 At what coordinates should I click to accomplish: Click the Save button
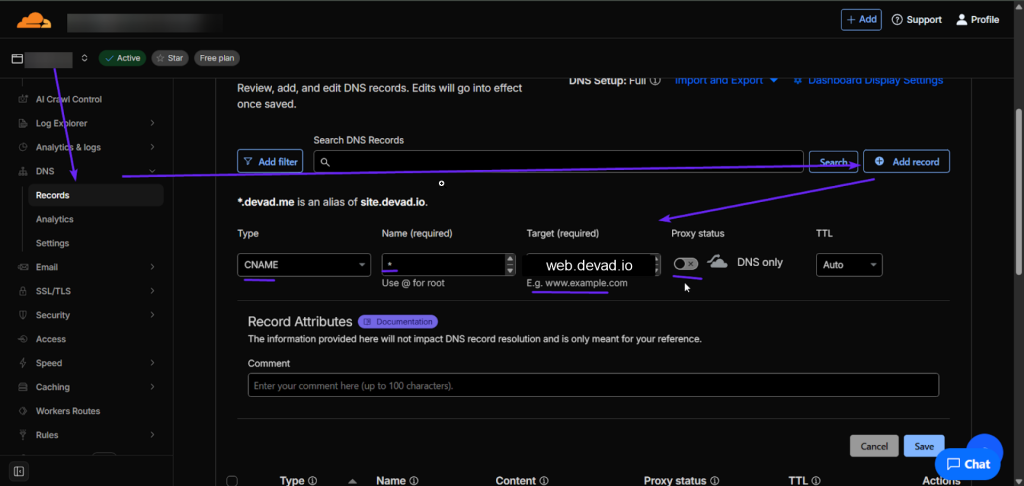[x=924, y=446]
